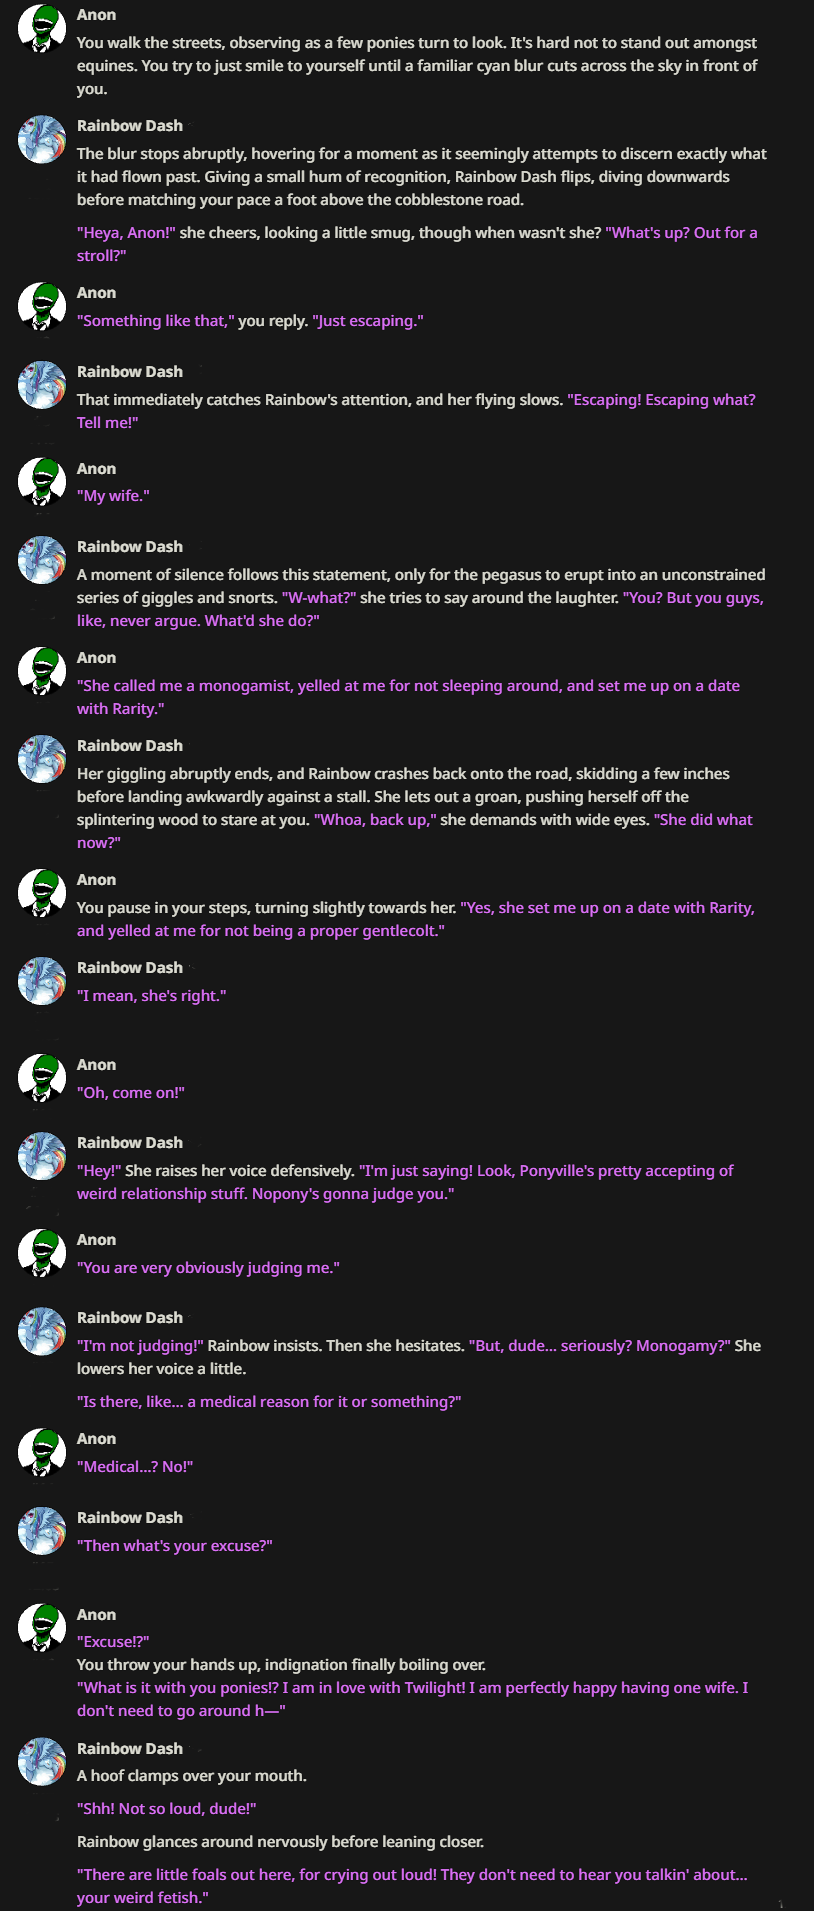This screenshot has width=814, height=1911.
Task: Select the Rainbow Dash name above "I'm not judging!"
Action: tap(130, 1318)
